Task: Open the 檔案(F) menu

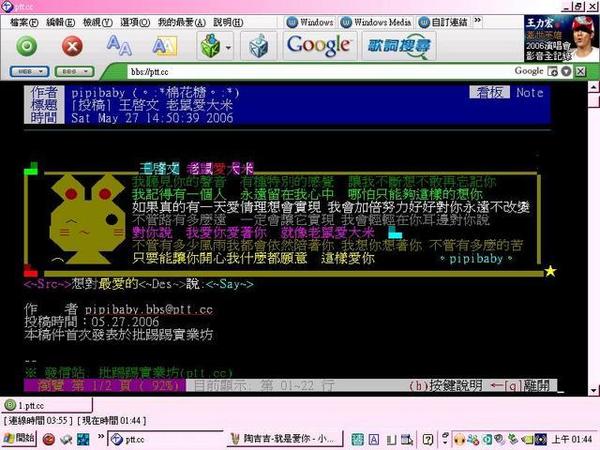Action: point(24,23)
